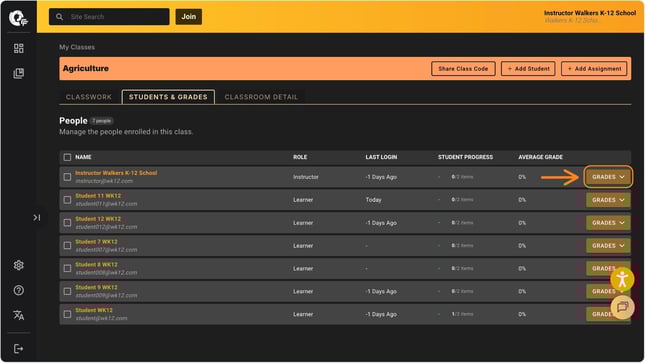Check the Student 11 WK12 row checkbox

[x=67, y=200]
